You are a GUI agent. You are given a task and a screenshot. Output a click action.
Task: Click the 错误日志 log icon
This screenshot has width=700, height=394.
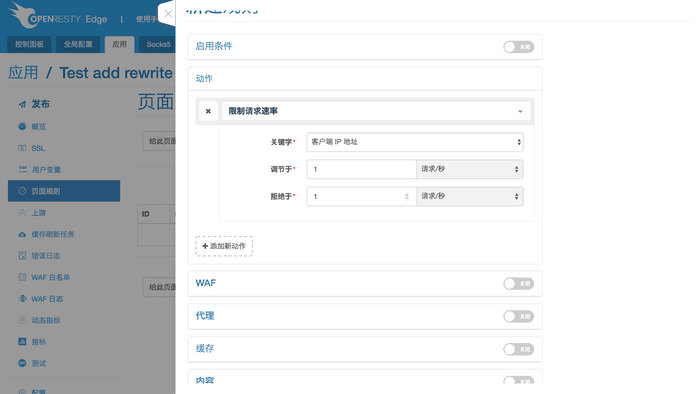tap(22, 256)
